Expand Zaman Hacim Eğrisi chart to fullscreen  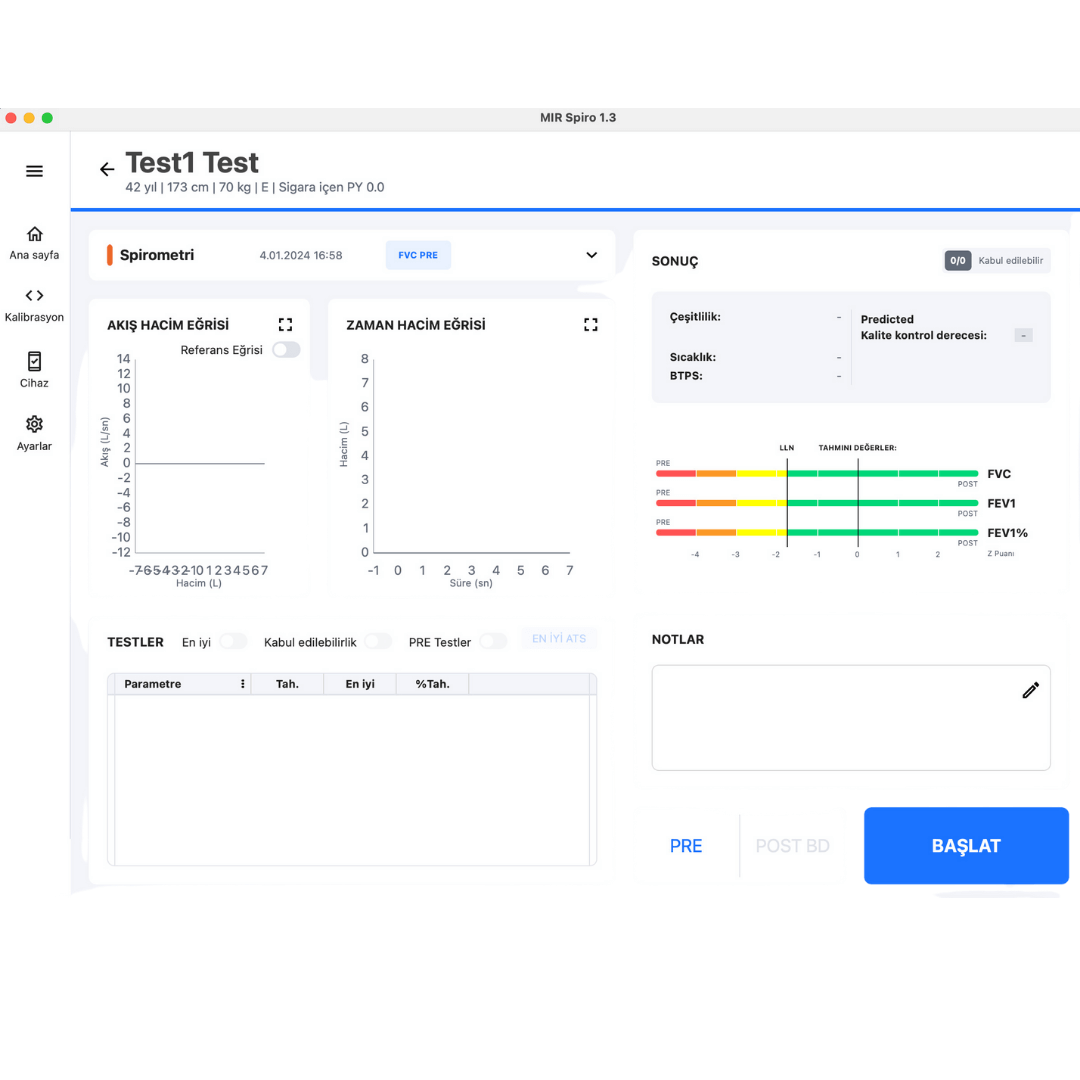[591, 325]
